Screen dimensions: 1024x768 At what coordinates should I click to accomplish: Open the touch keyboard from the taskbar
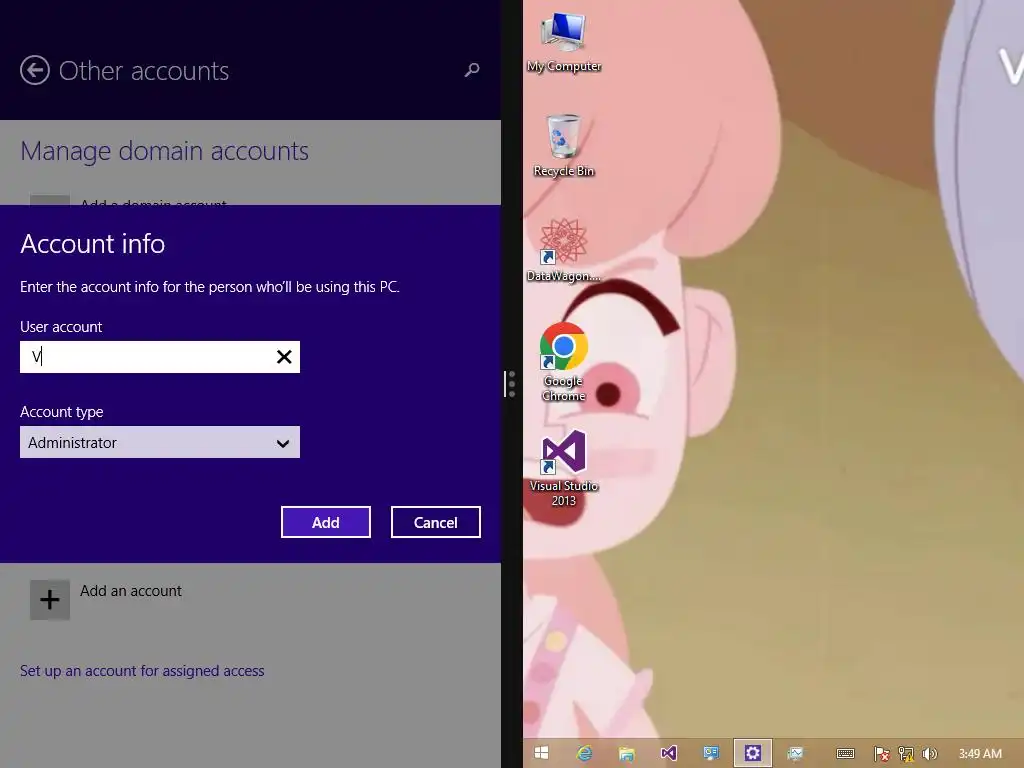[x=845, y=754]
